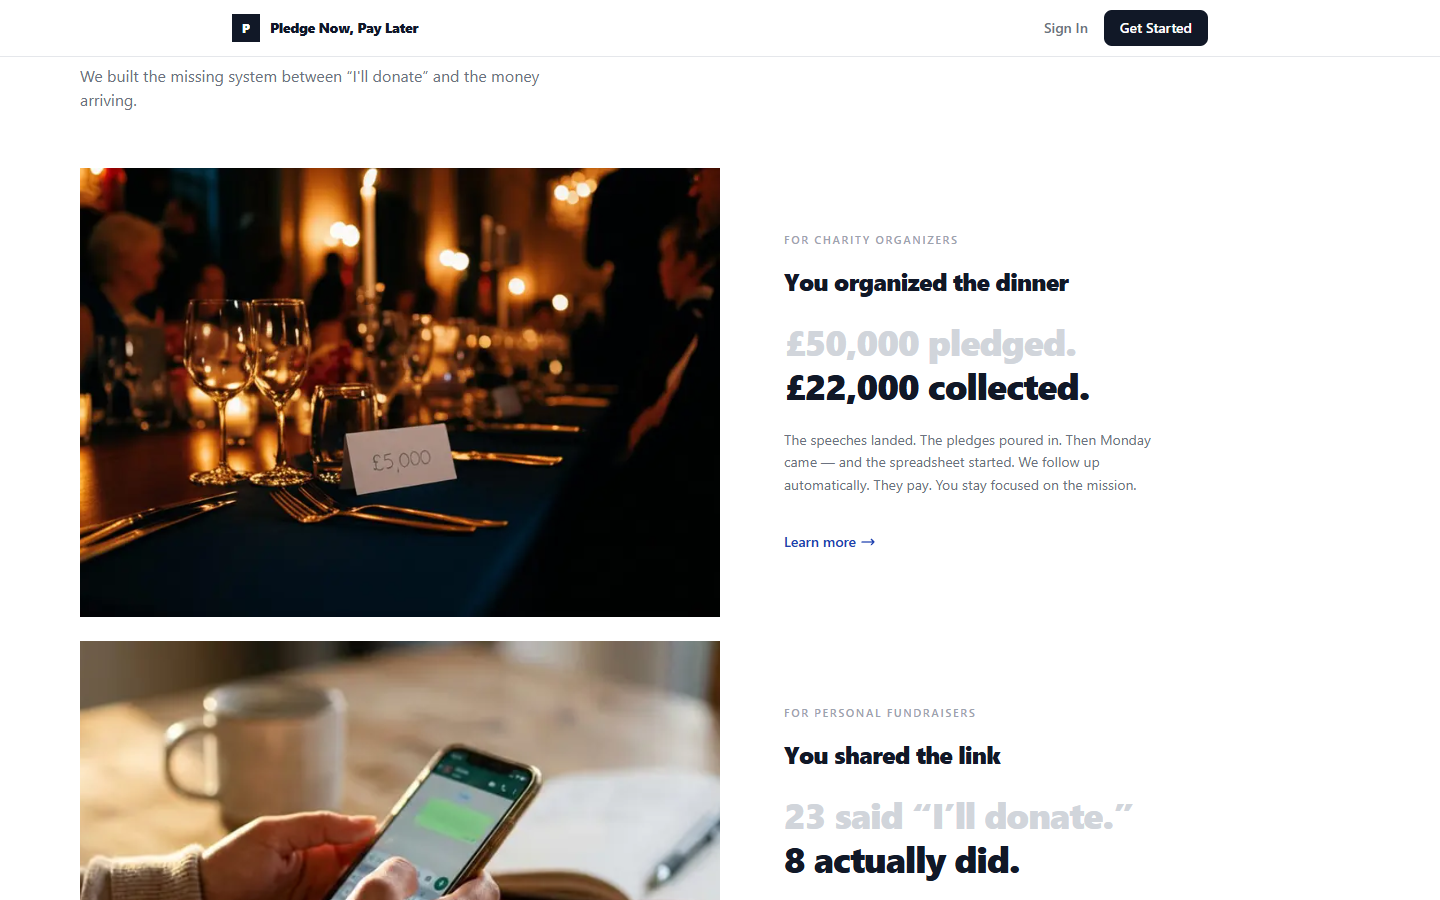Select the FOR CHARITY ORGANIZERS label
This screenshot has height=900, width=1440.
coord(871,240)
